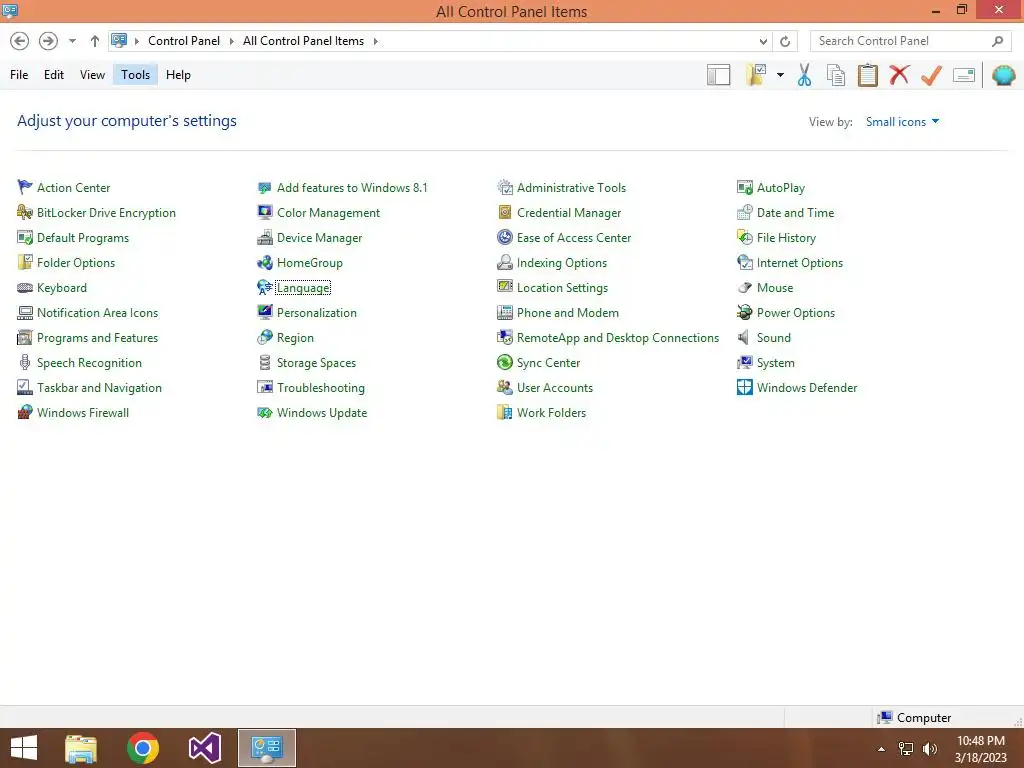Image resolution: width=1024 pixels, height=768 pixels.
Task: Refresh the Control Panel view
Action: click(784, 41)
